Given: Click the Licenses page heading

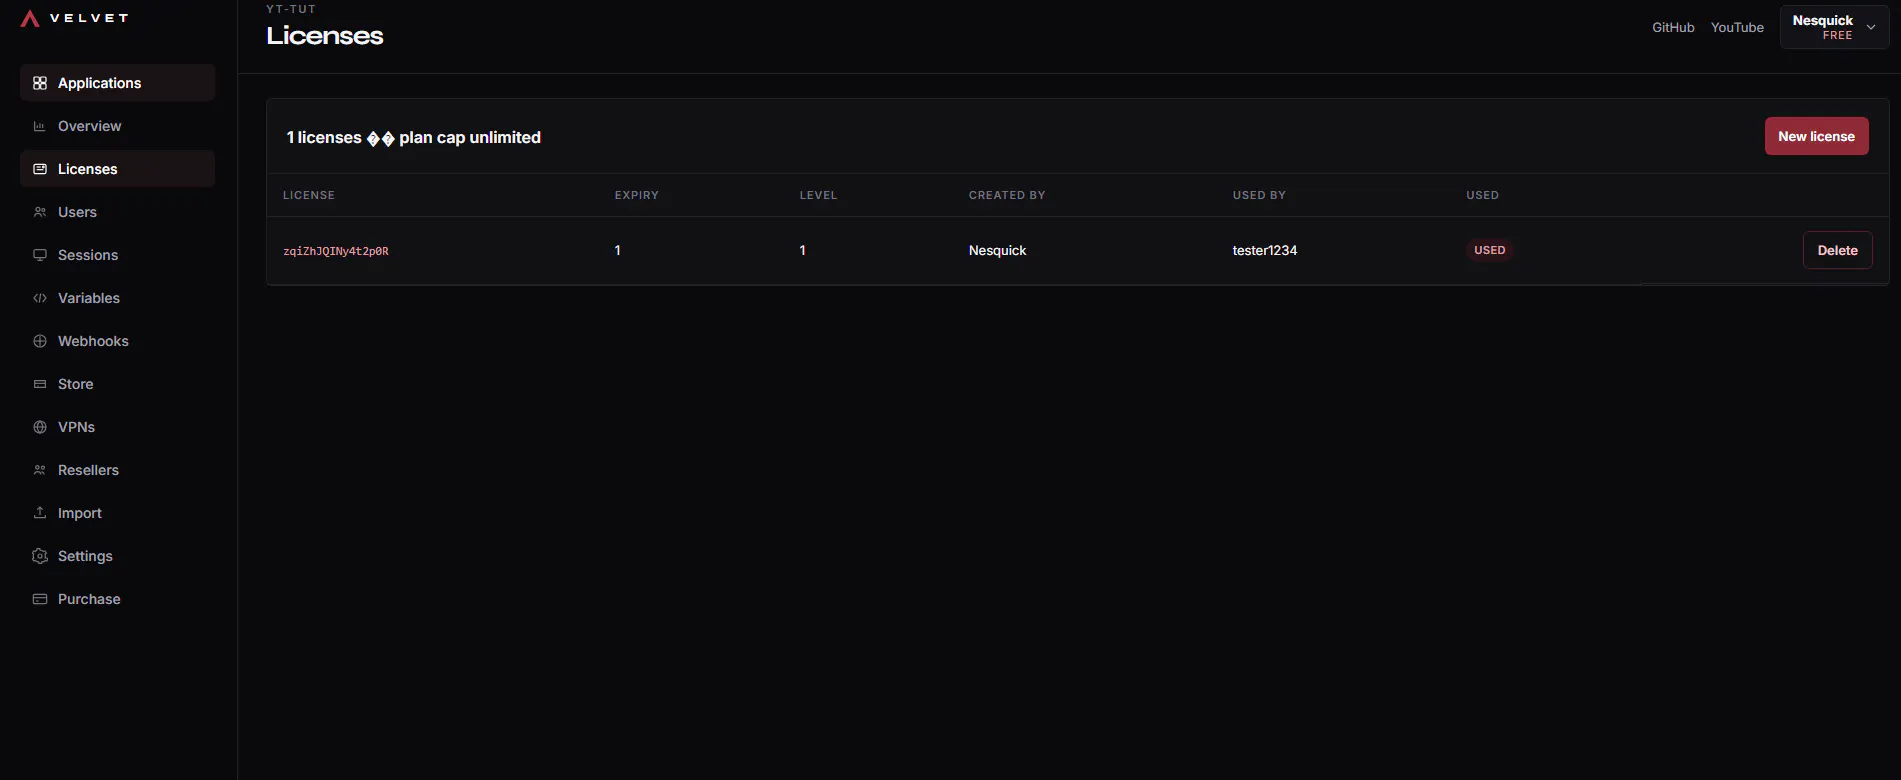Looking at the screenshot, I should pos(325,36).
